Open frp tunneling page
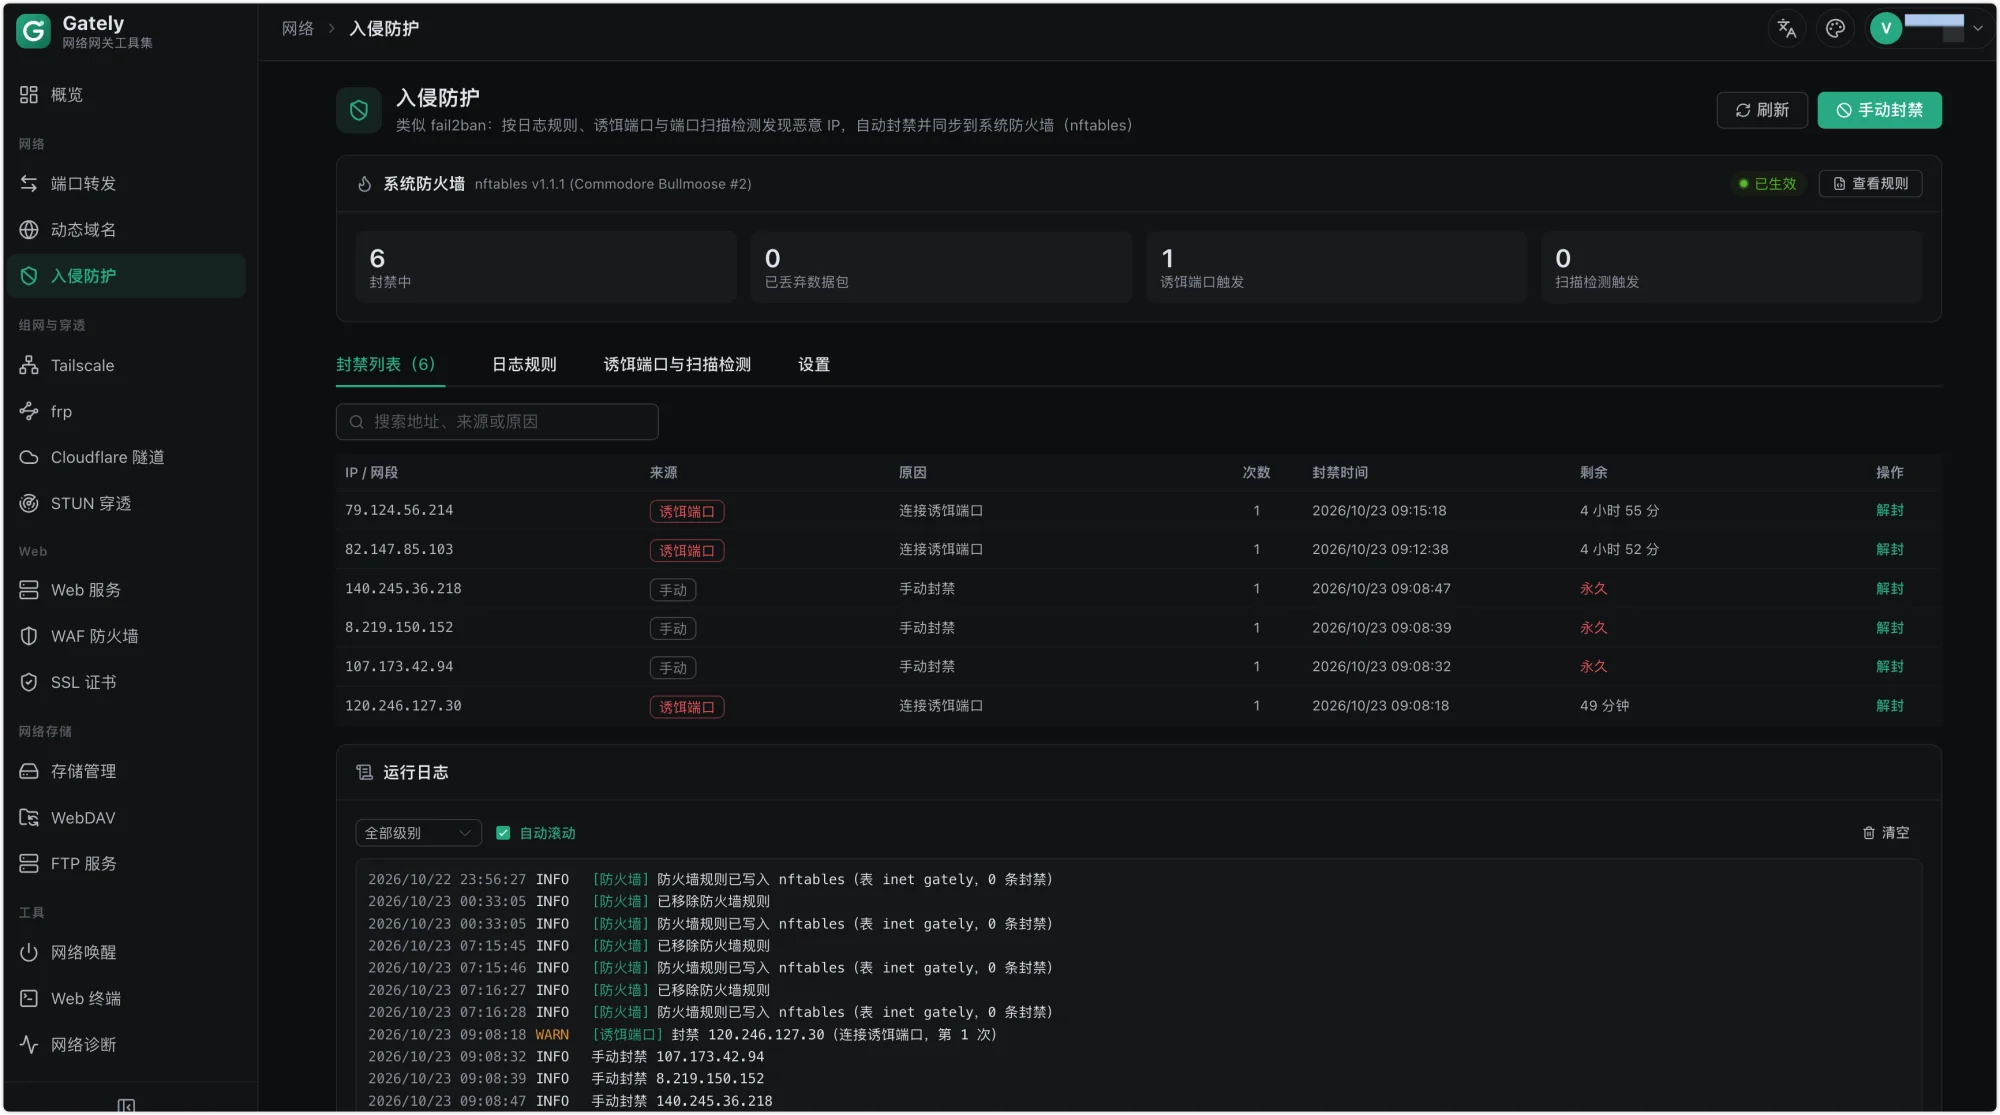 pos(126,412)
